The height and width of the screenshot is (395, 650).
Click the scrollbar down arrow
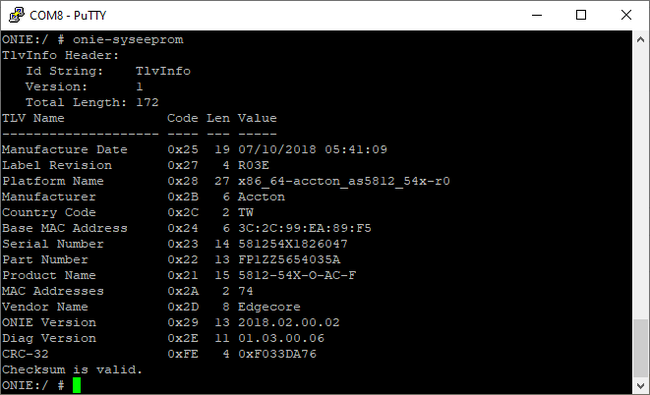640,386
